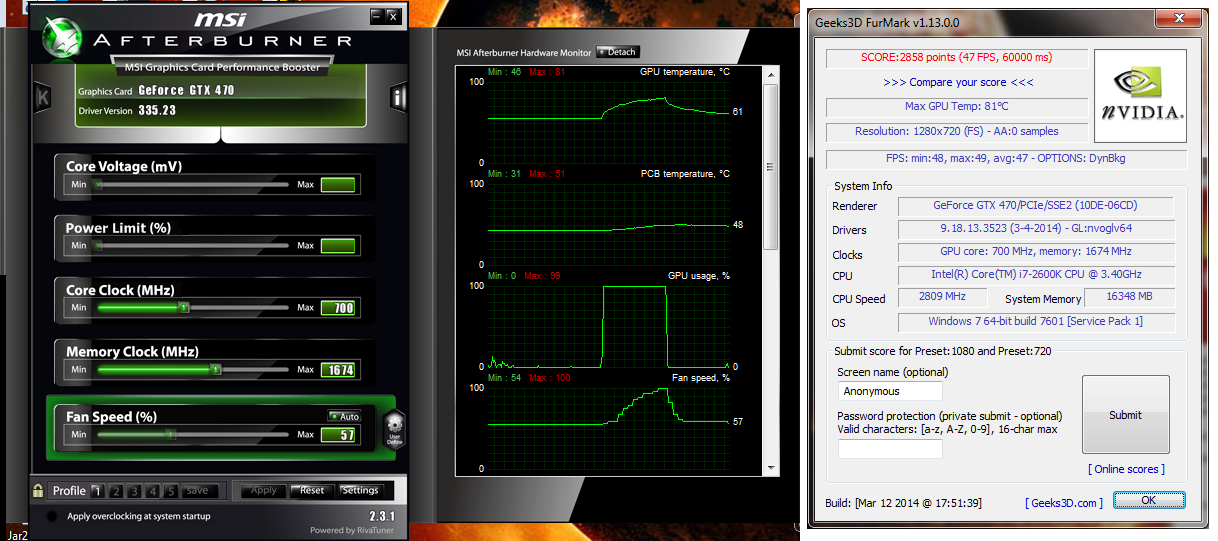Image resolution: width=1218 pixels, height=541 pixels.
Task: Select profile slot 2
Action: pyautogui.click(x=115, y=491)
